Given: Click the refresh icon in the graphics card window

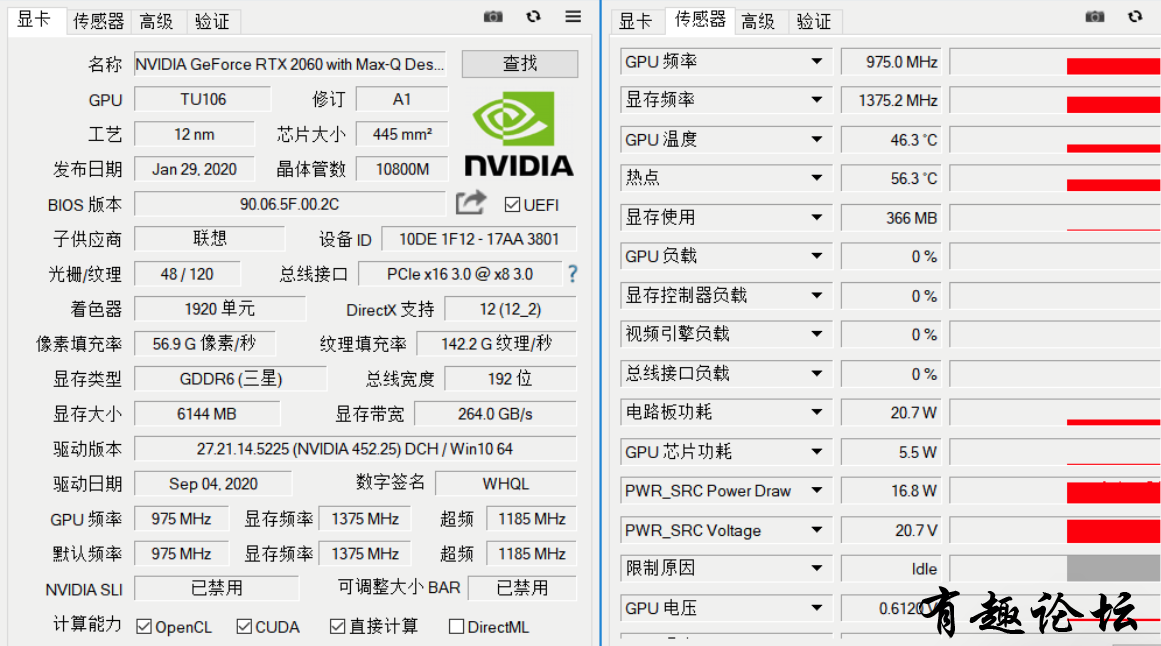Looking at the screenshot, I should coord(533,16).
